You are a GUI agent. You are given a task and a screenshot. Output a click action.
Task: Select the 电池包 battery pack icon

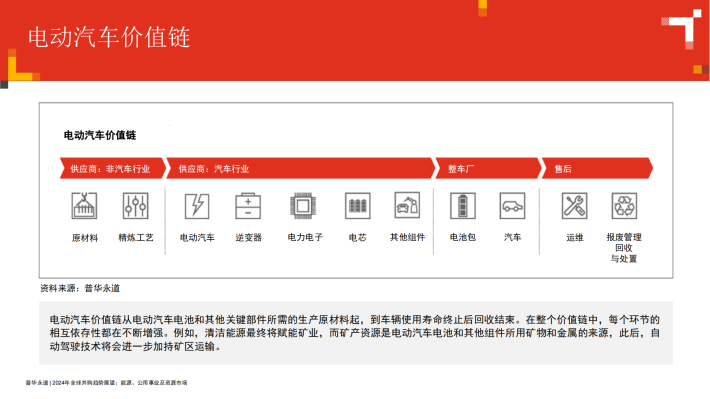tap(463, 206)
